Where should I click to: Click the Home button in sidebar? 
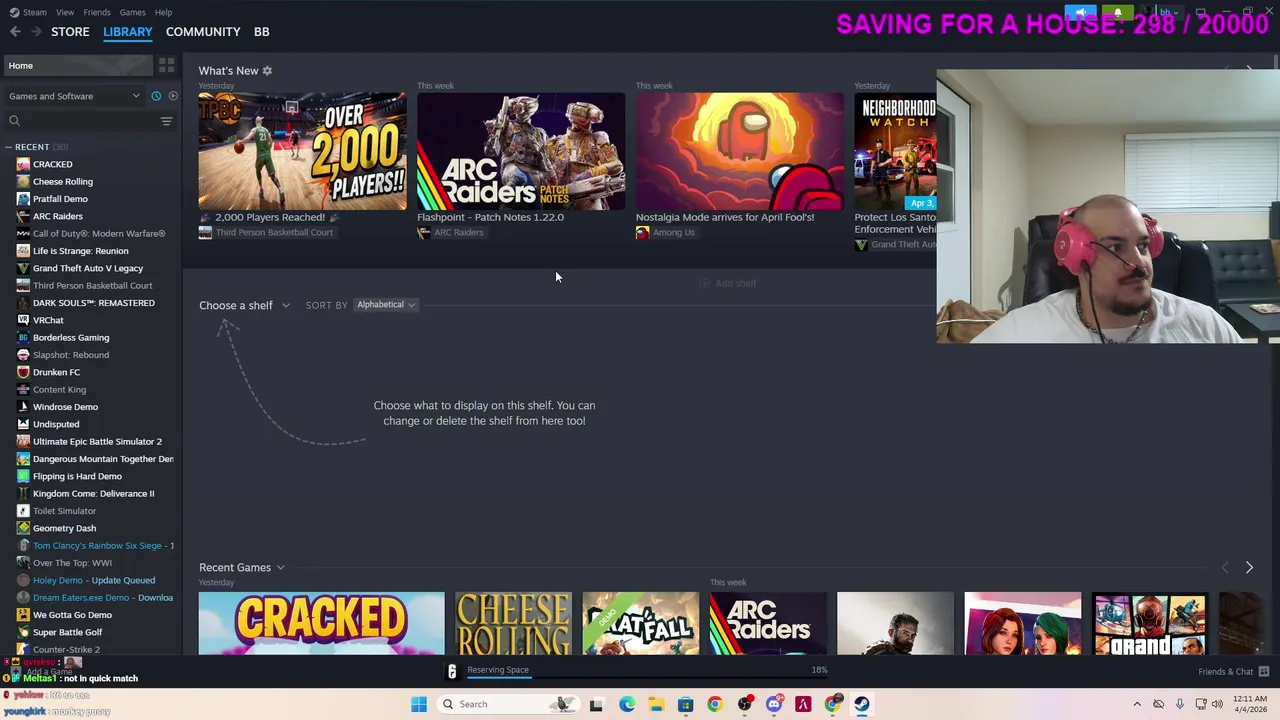[x=77, y=65]
